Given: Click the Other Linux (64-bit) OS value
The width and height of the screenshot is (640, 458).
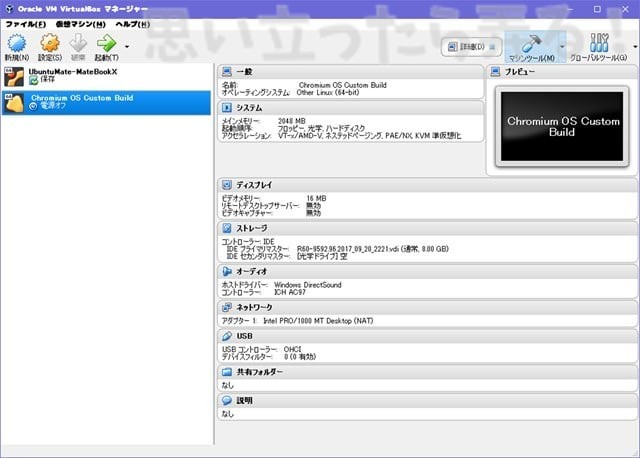Looking at the screenshot, I should (x=328, y=93).
